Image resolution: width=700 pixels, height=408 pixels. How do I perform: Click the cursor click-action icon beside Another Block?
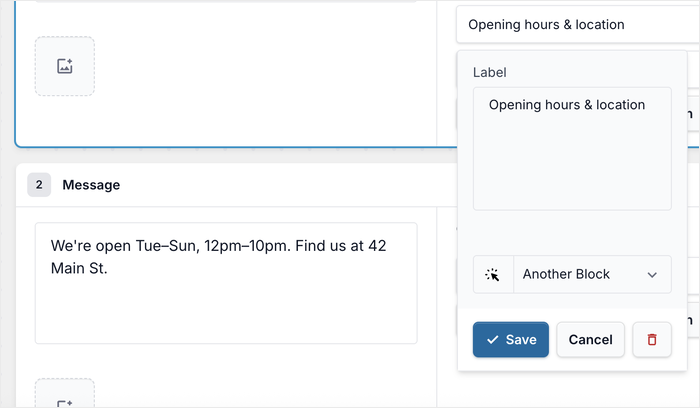point(493,275)
